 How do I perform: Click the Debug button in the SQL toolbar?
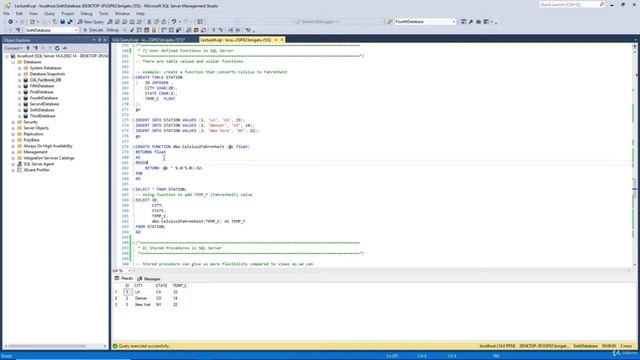pyautogui.click(x=112, y=30)
